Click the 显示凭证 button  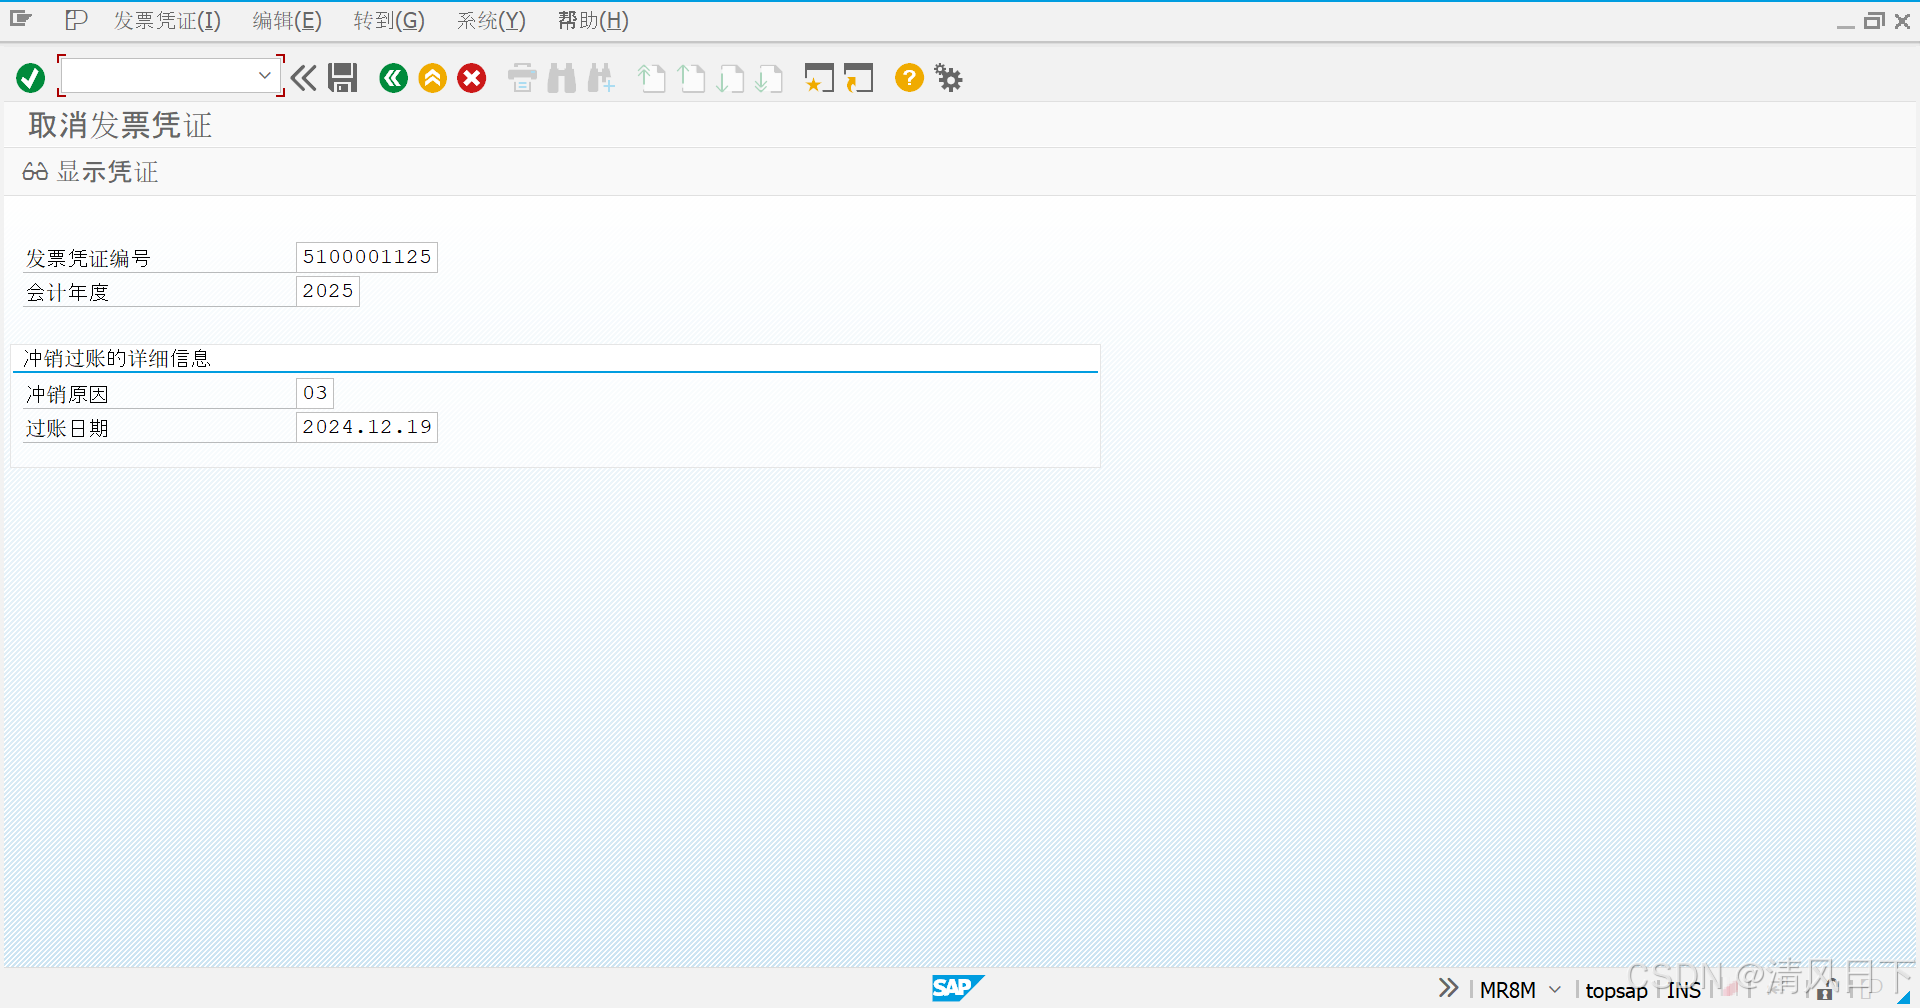click(x=89, y=171)
